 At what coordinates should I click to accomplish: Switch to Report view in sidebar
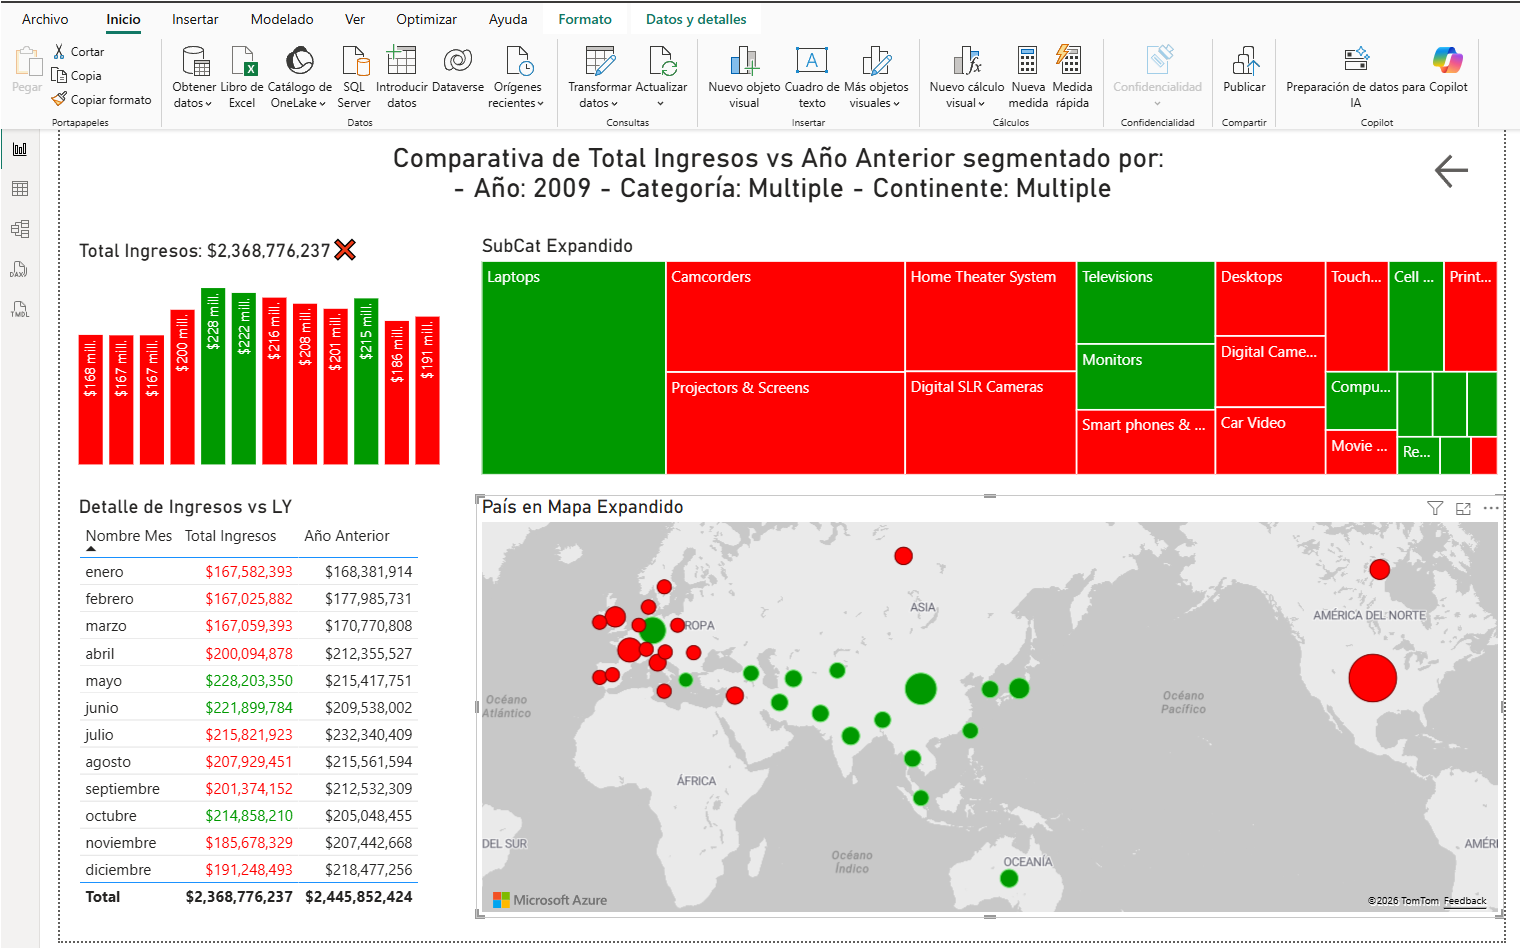20,149
